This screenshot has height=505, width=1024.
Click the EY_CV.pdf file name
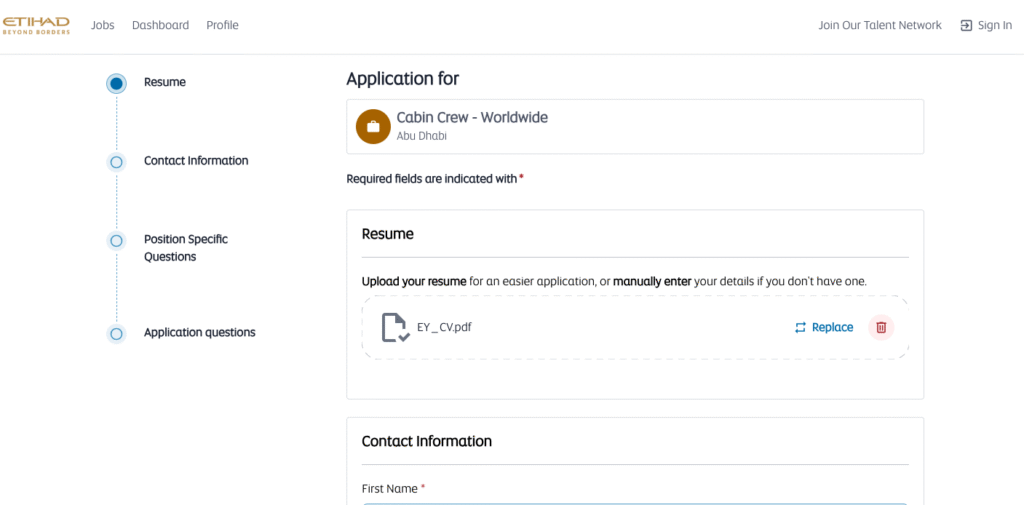pos(444,327)
